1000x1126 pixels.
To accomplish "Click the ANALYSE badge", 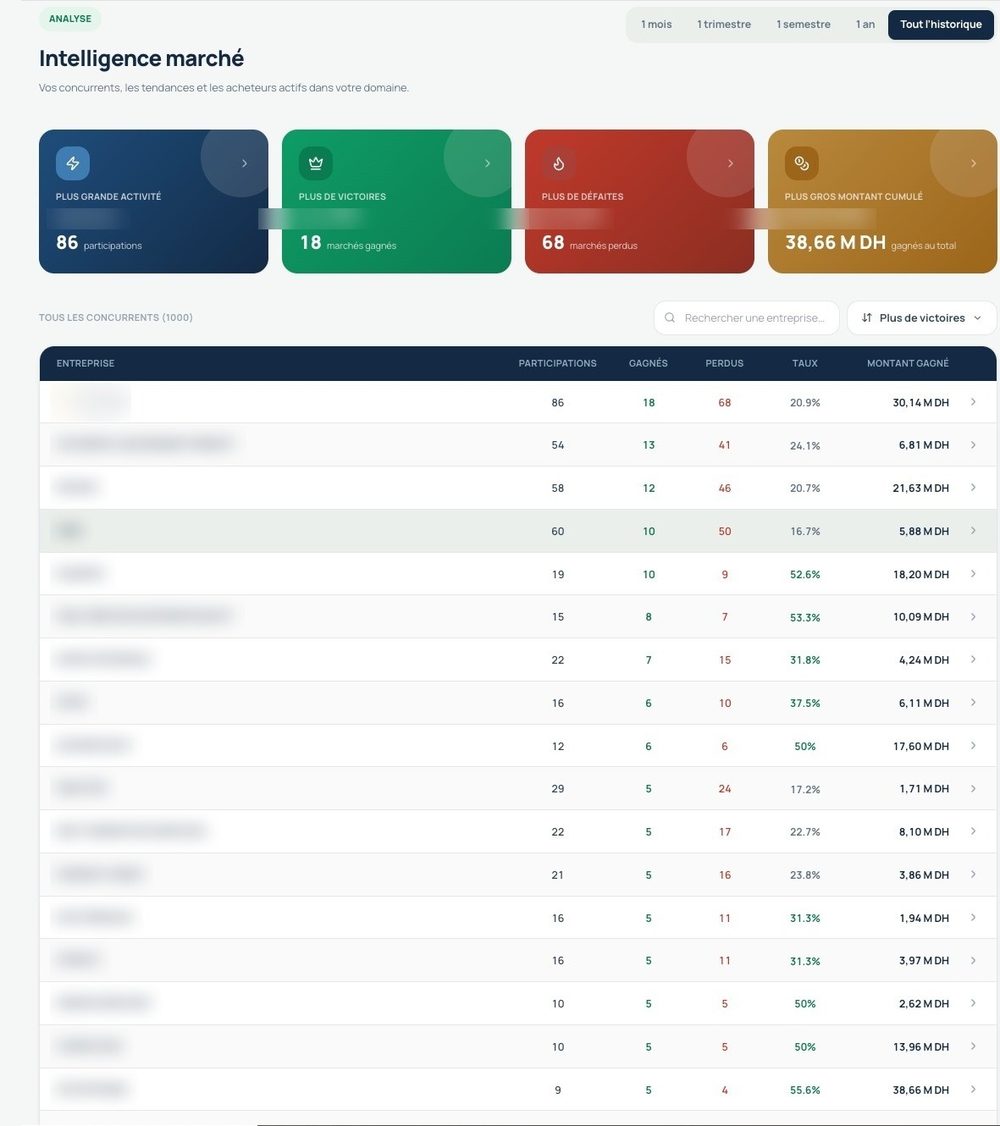I will 70,19.
